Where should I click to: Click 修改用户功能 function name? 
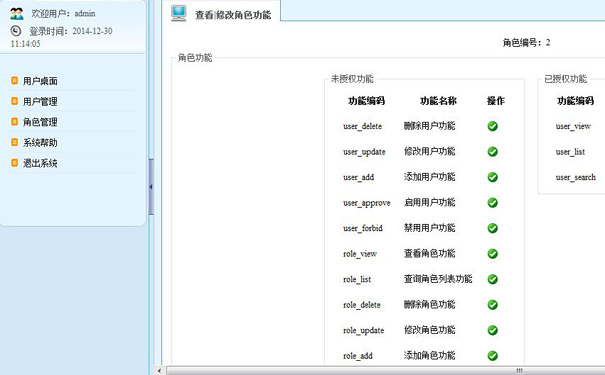click(429, 151)
